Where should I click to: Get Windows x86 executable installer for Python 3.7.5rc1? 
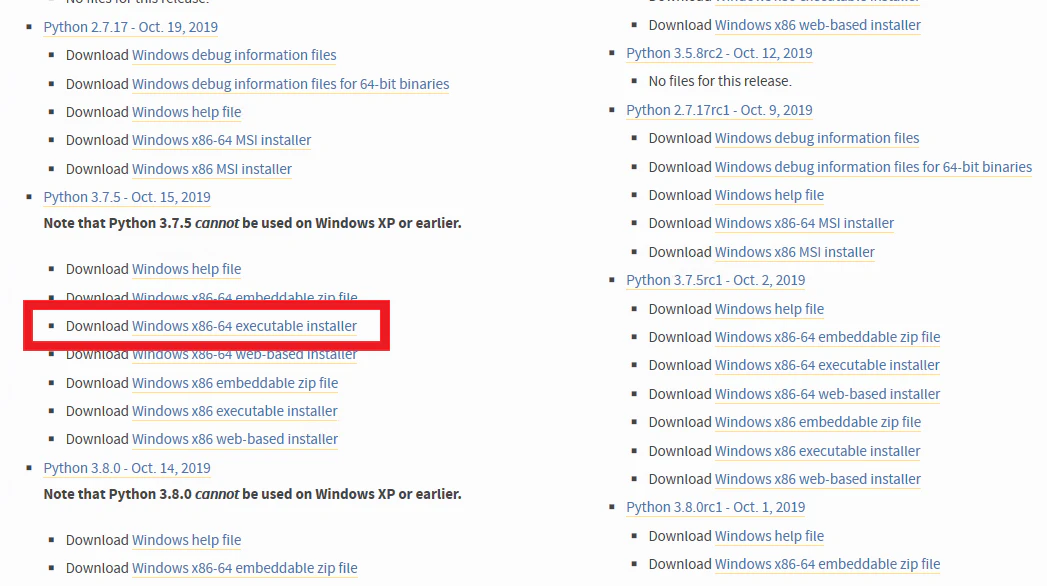pyautogui.click(x=817, y=451)
